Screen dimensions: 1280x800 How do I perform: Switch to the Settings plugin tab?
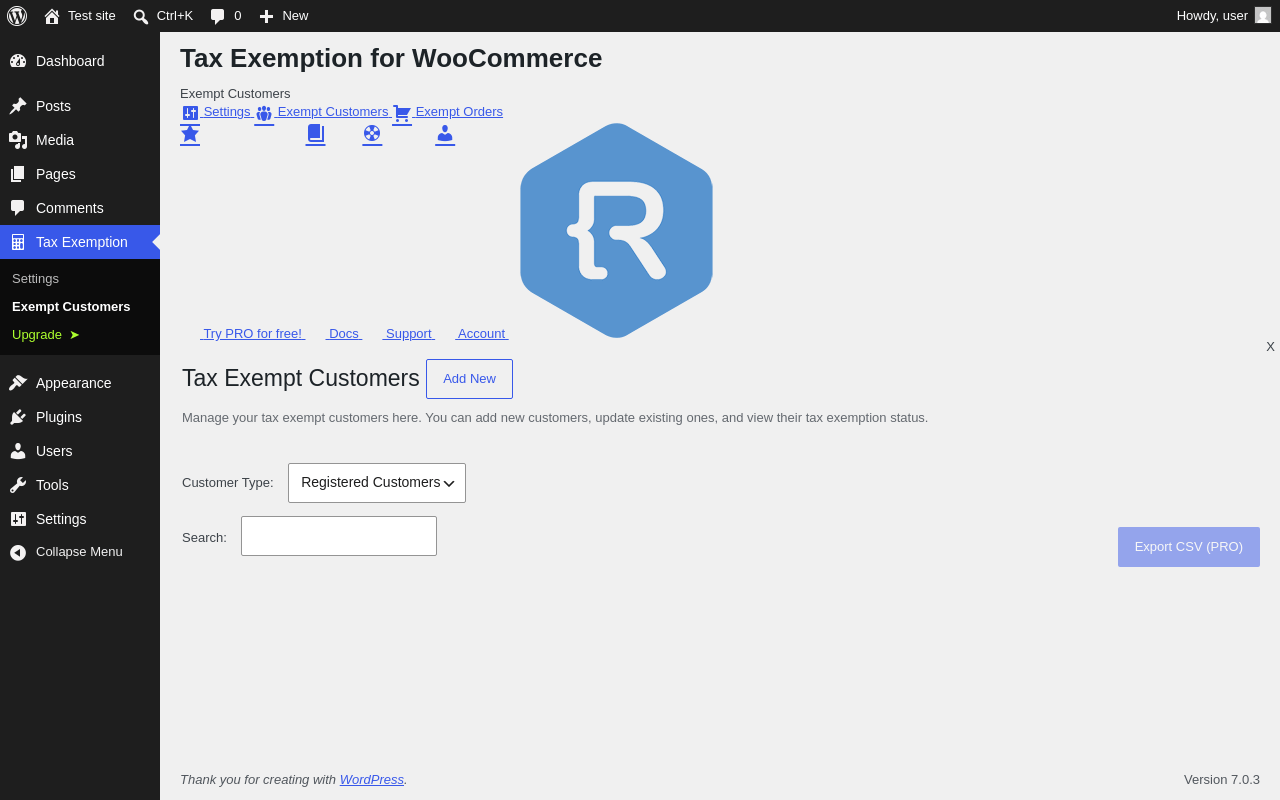pyautogui.click(x=227, y=112)
